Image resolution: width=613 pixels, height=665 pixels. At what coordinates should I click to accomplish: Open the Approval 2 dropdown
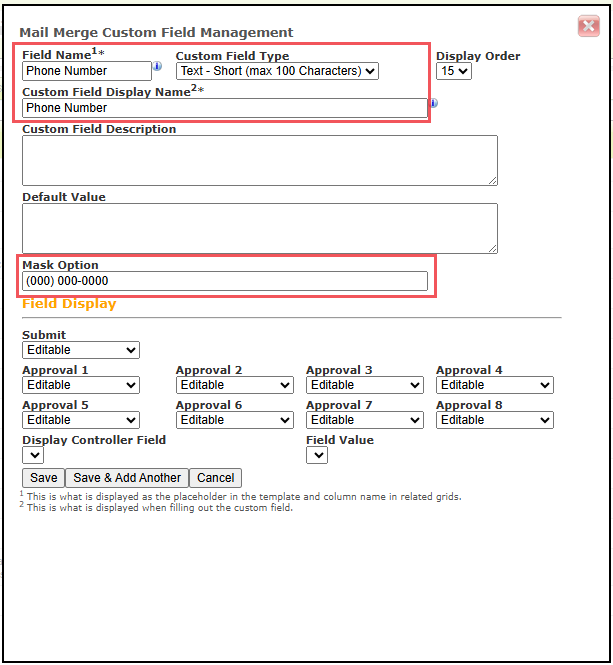coord(235,385)
